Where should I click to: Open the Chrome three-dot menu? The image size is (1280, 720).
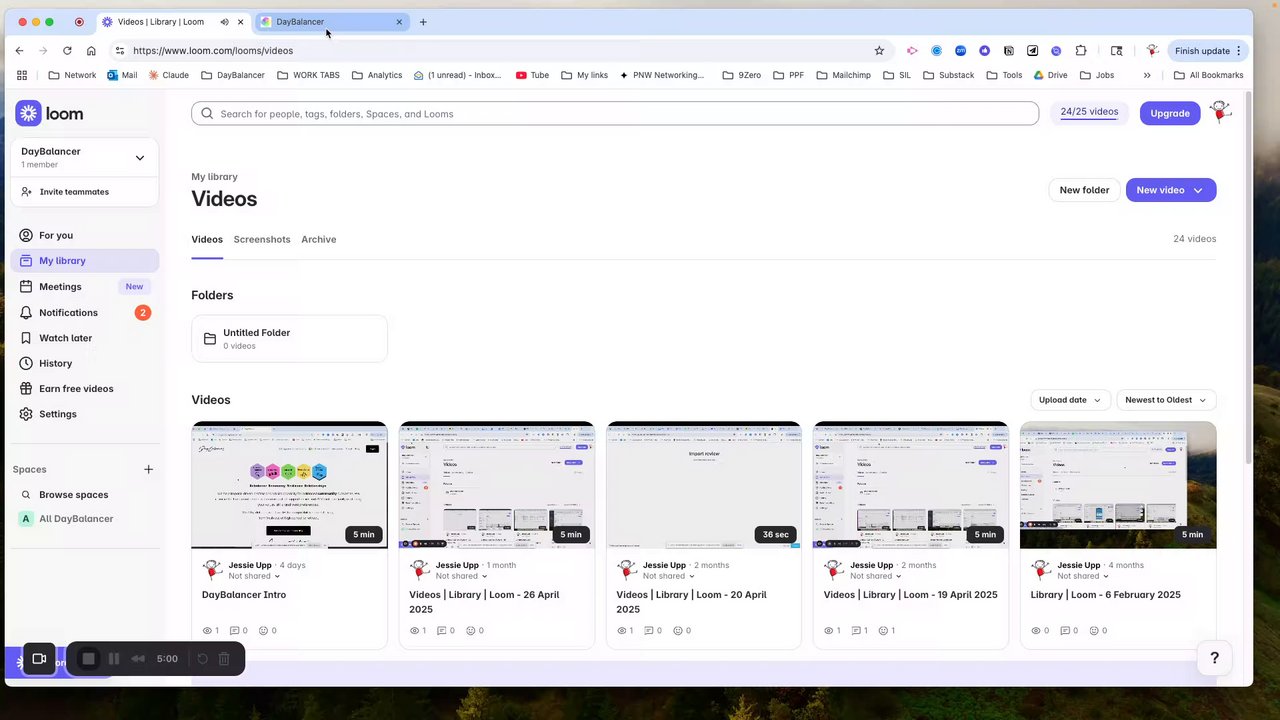(x=1238, y=50)
